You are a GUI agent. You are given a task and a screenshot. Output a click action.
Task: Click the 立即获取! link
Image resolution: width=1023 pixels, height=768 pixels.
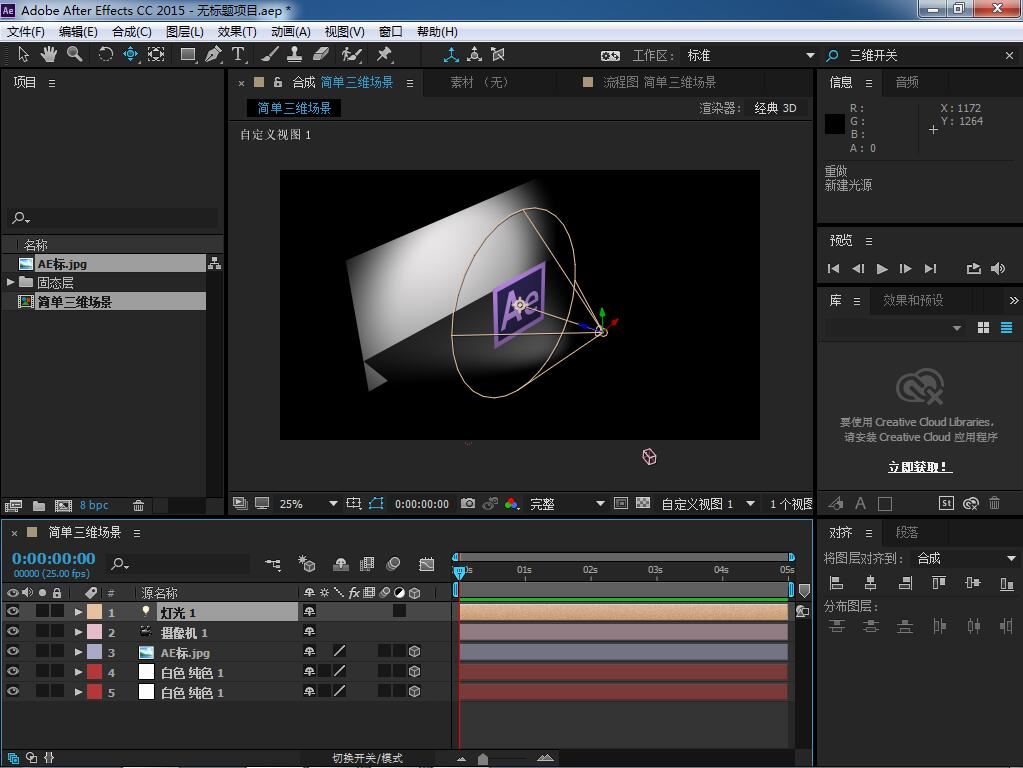pyautogui.click(x=920, y=467)
